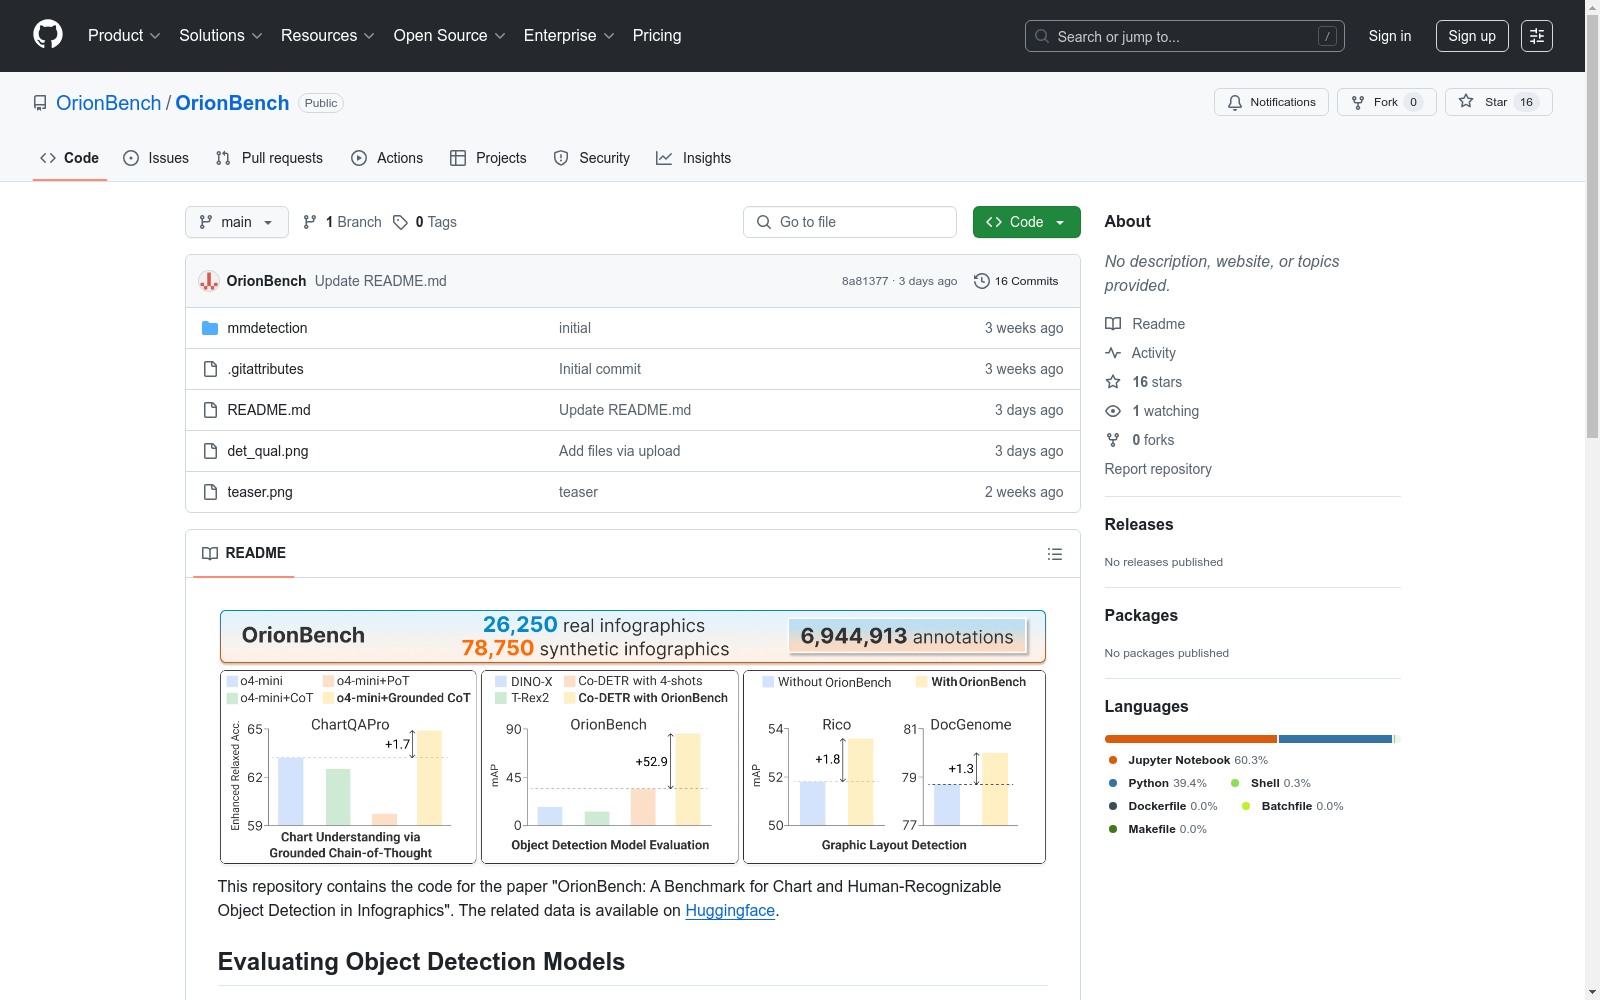Open the OrionBench repository name link
1600x1000 pixels.
pyautogui.click(x=232, y=103)
